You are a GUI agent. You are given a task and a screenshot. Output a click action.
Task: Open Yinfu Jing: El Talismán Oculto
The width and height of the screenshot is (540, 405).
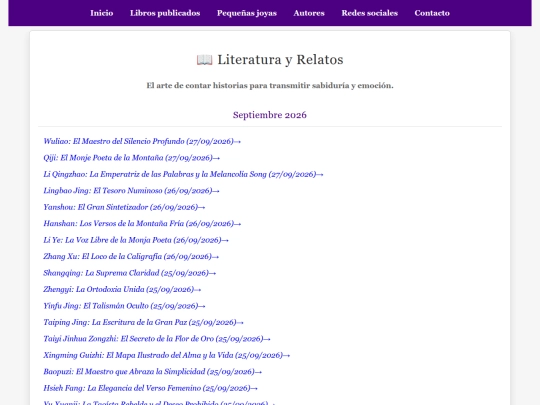coord(124,306)
